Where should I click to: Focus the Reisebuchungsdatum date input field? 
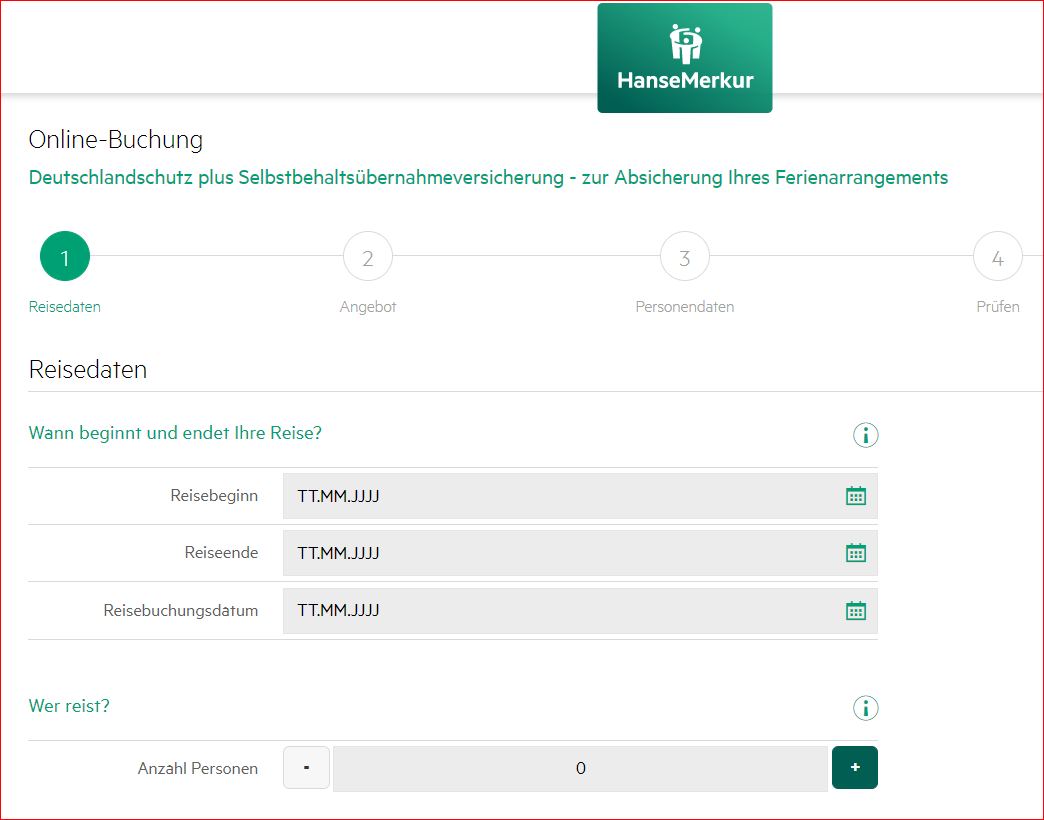(560, 611)
